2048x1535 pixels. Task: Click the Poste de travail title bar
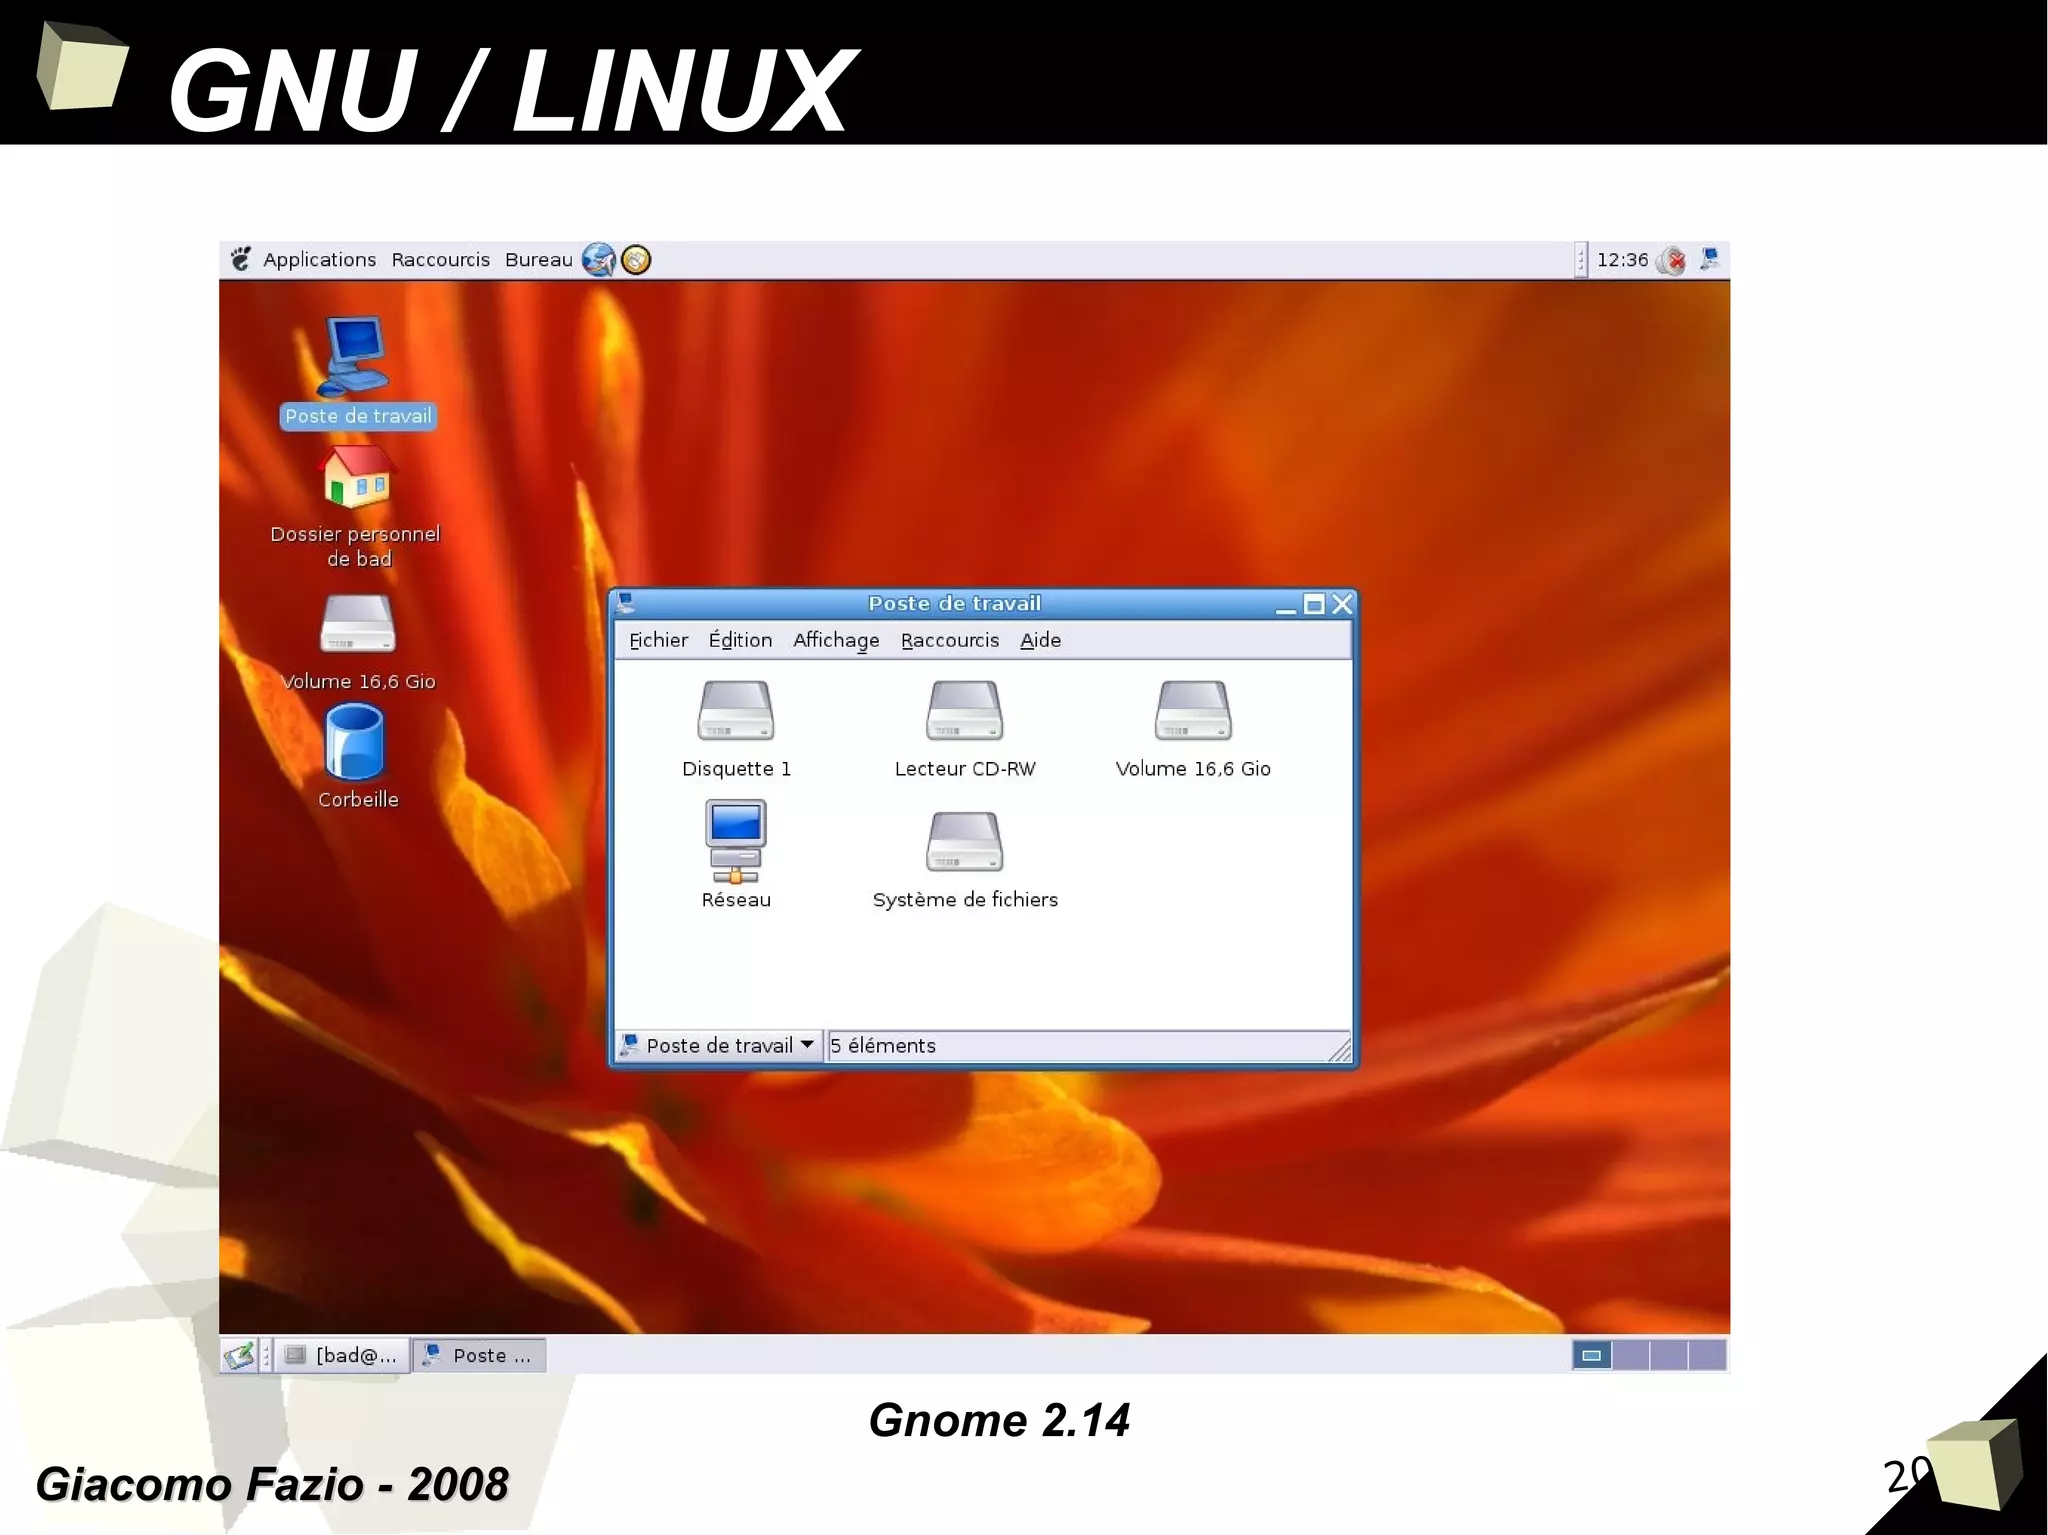(954, 603)
